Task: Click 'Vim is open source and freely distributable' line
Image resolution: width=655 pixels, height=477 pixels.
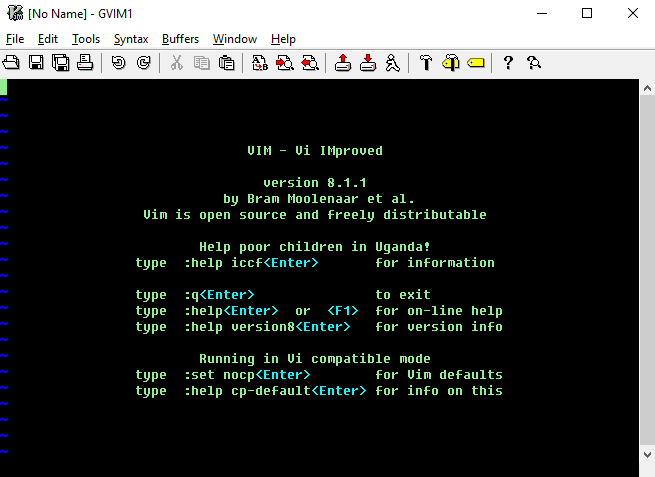Action: pyautogui.click(x=315, y=214)
